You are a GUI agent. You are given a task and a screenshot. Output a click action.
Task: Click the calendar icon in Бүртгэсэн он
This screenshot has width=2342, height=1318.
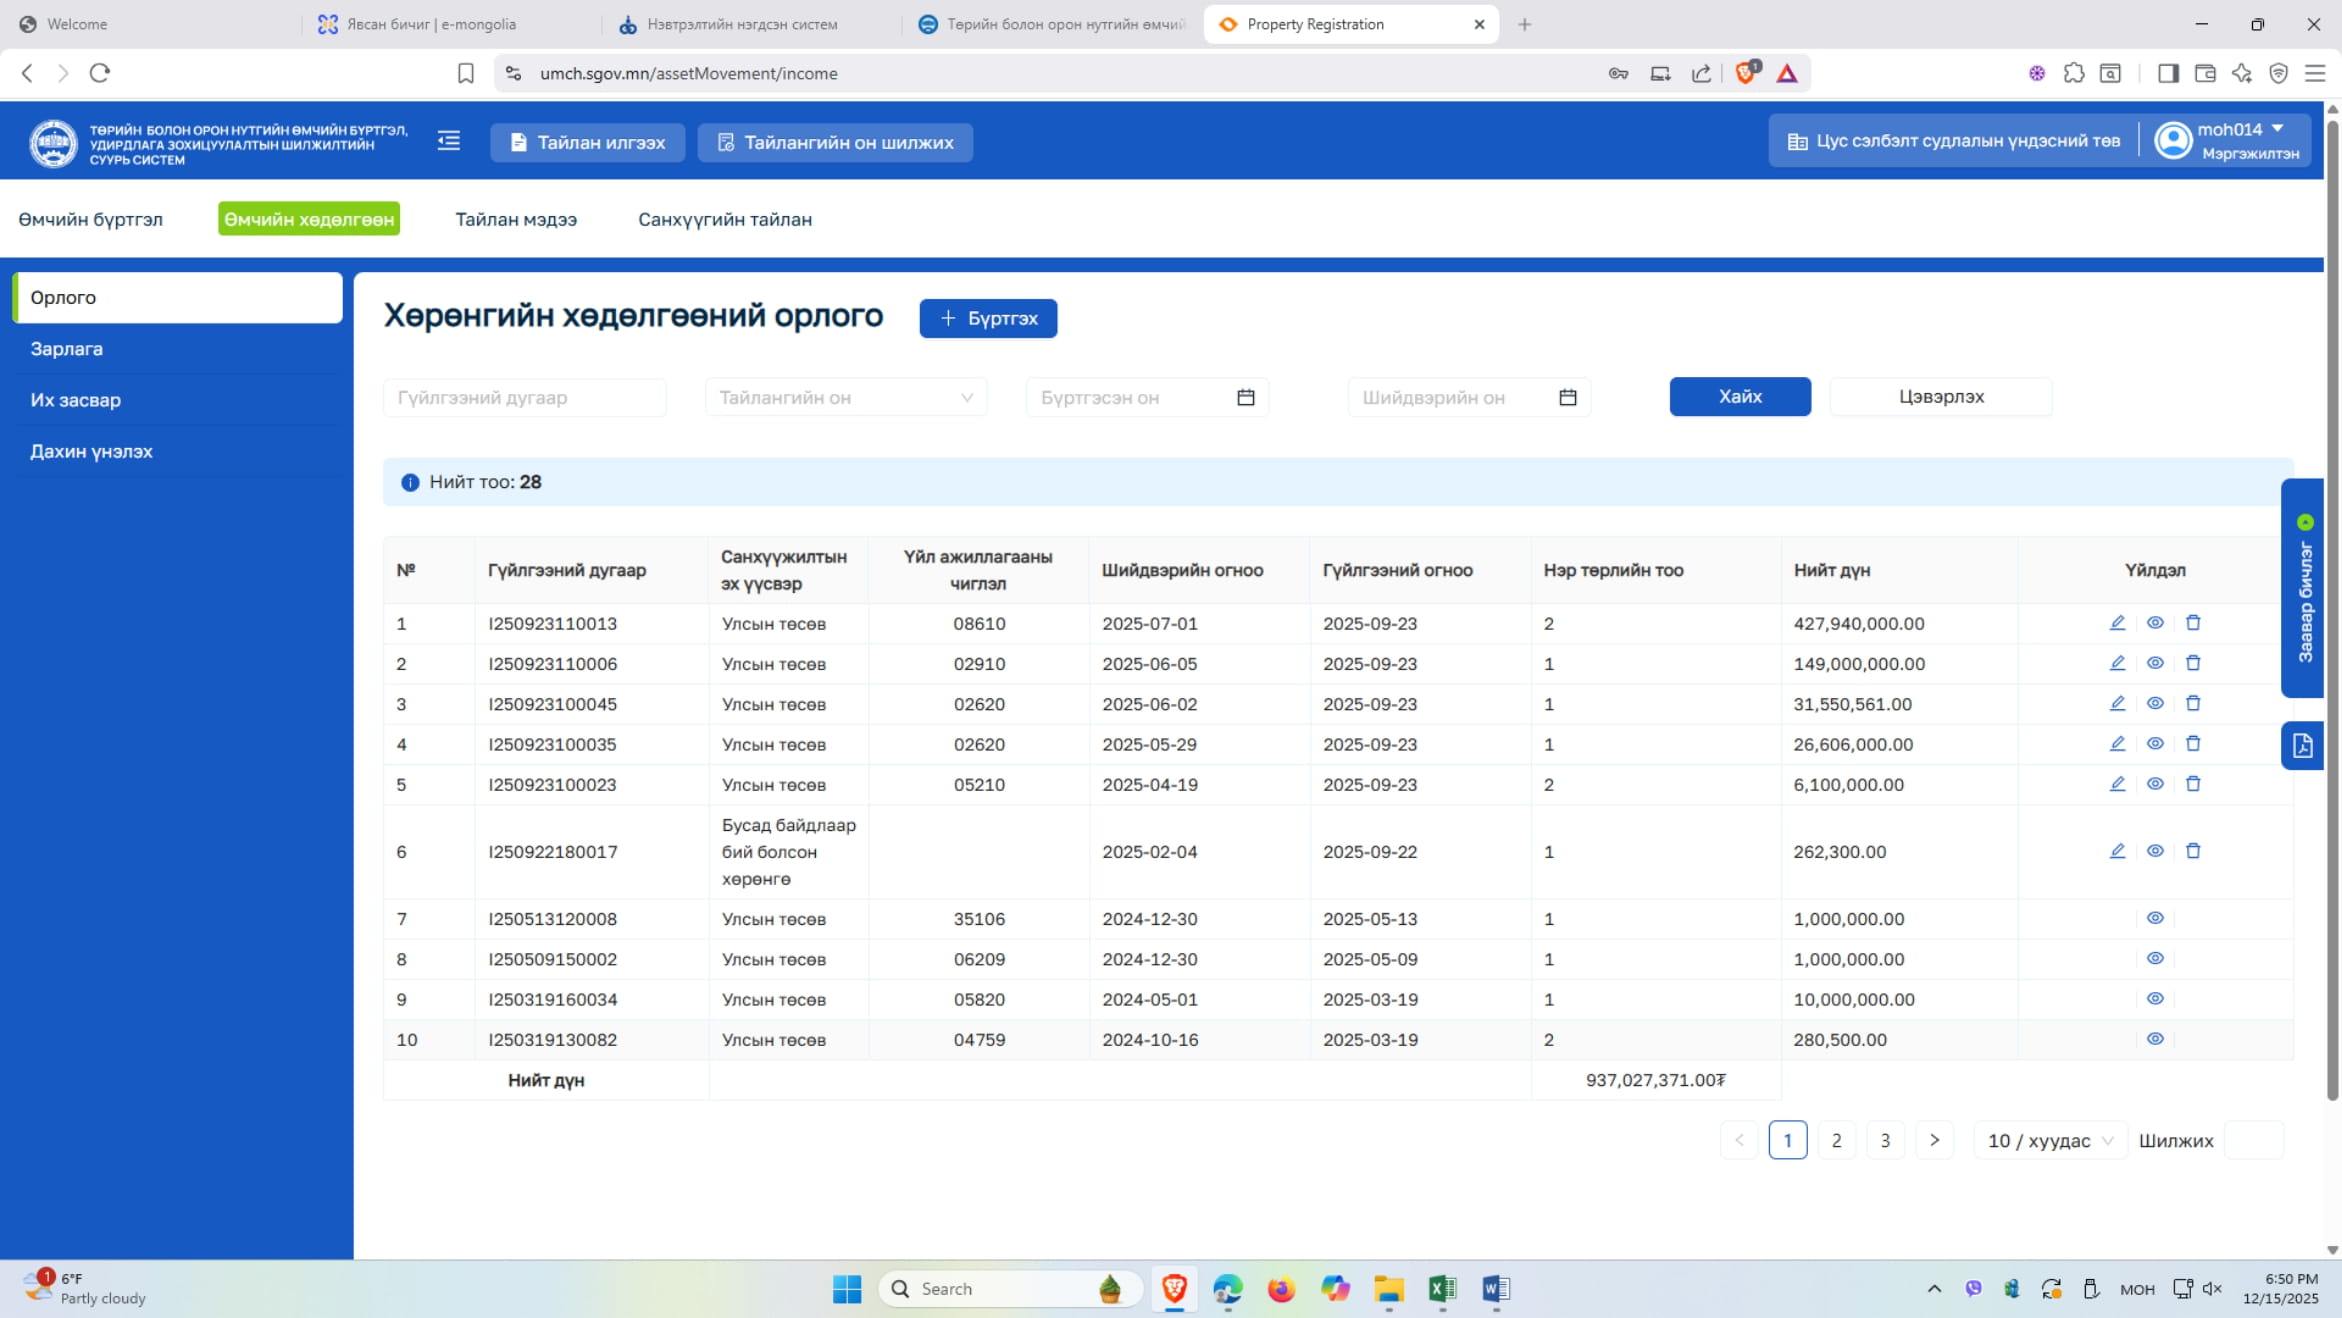pos(1245,398)
